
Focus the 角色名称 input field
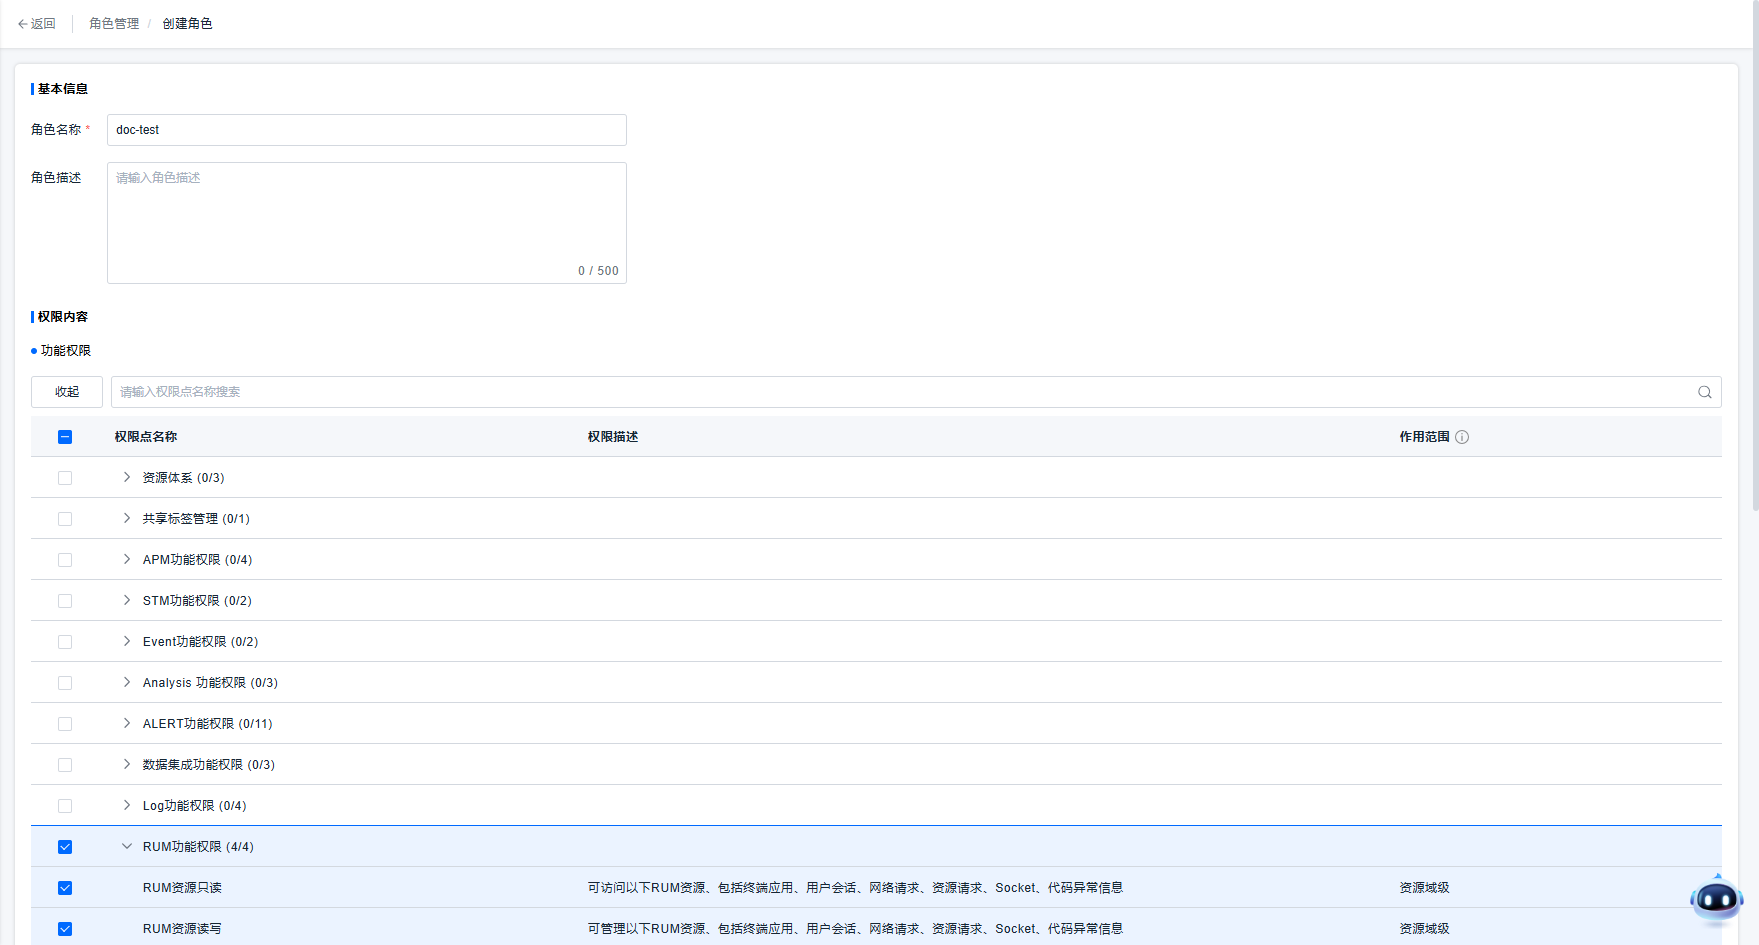(366, 130)
